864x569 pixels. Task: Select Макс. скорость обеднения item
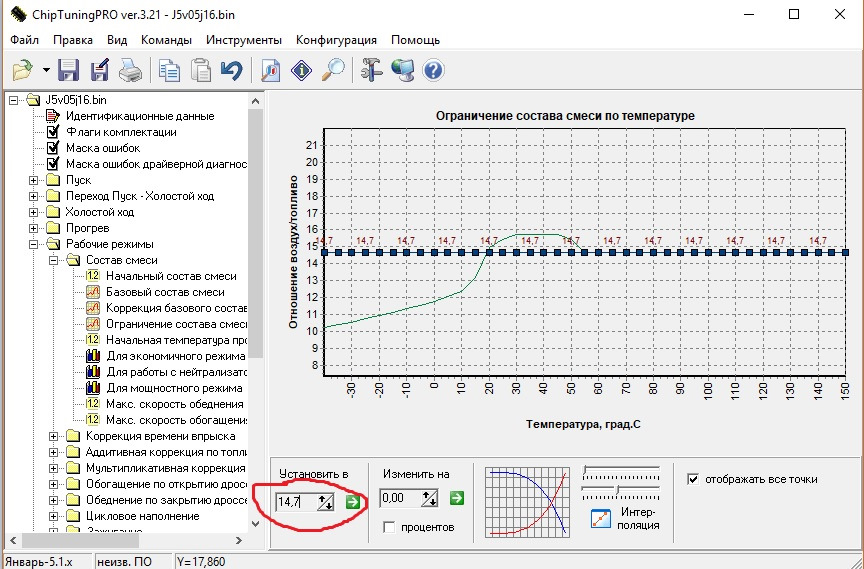[175, 404]
